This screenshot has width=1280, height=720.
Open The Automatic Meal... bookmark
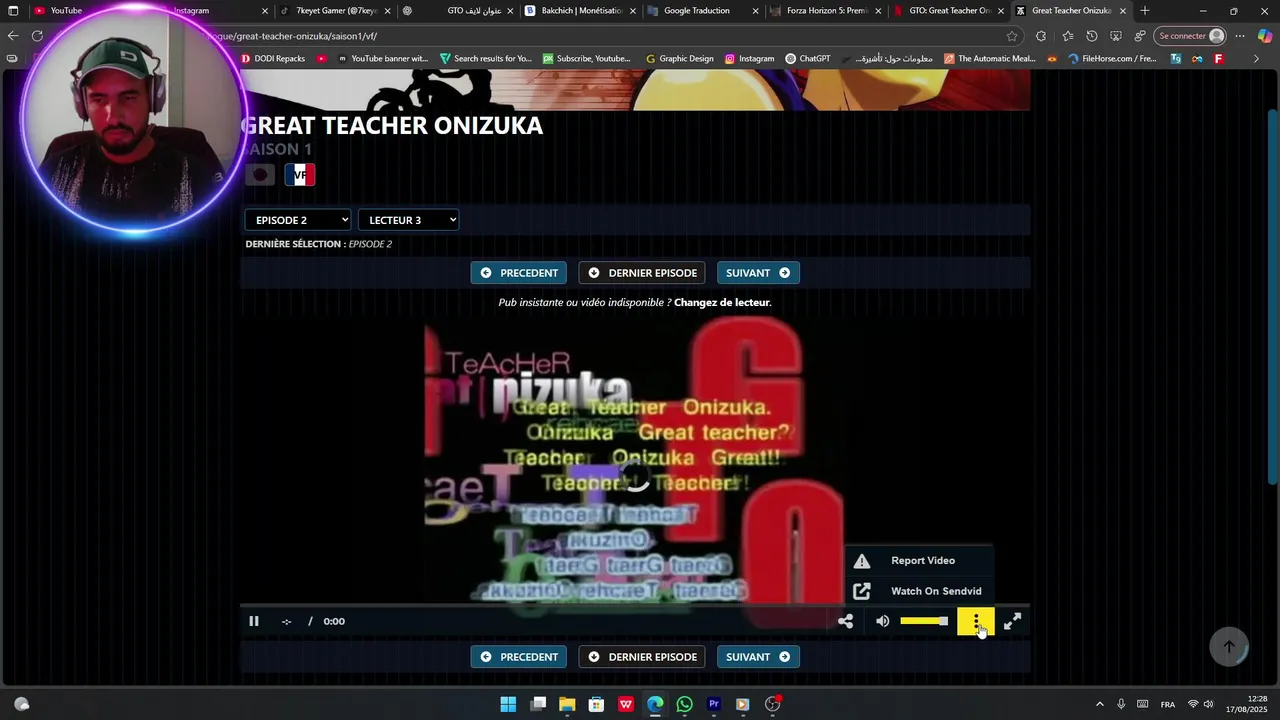click(x=990, y=59)
